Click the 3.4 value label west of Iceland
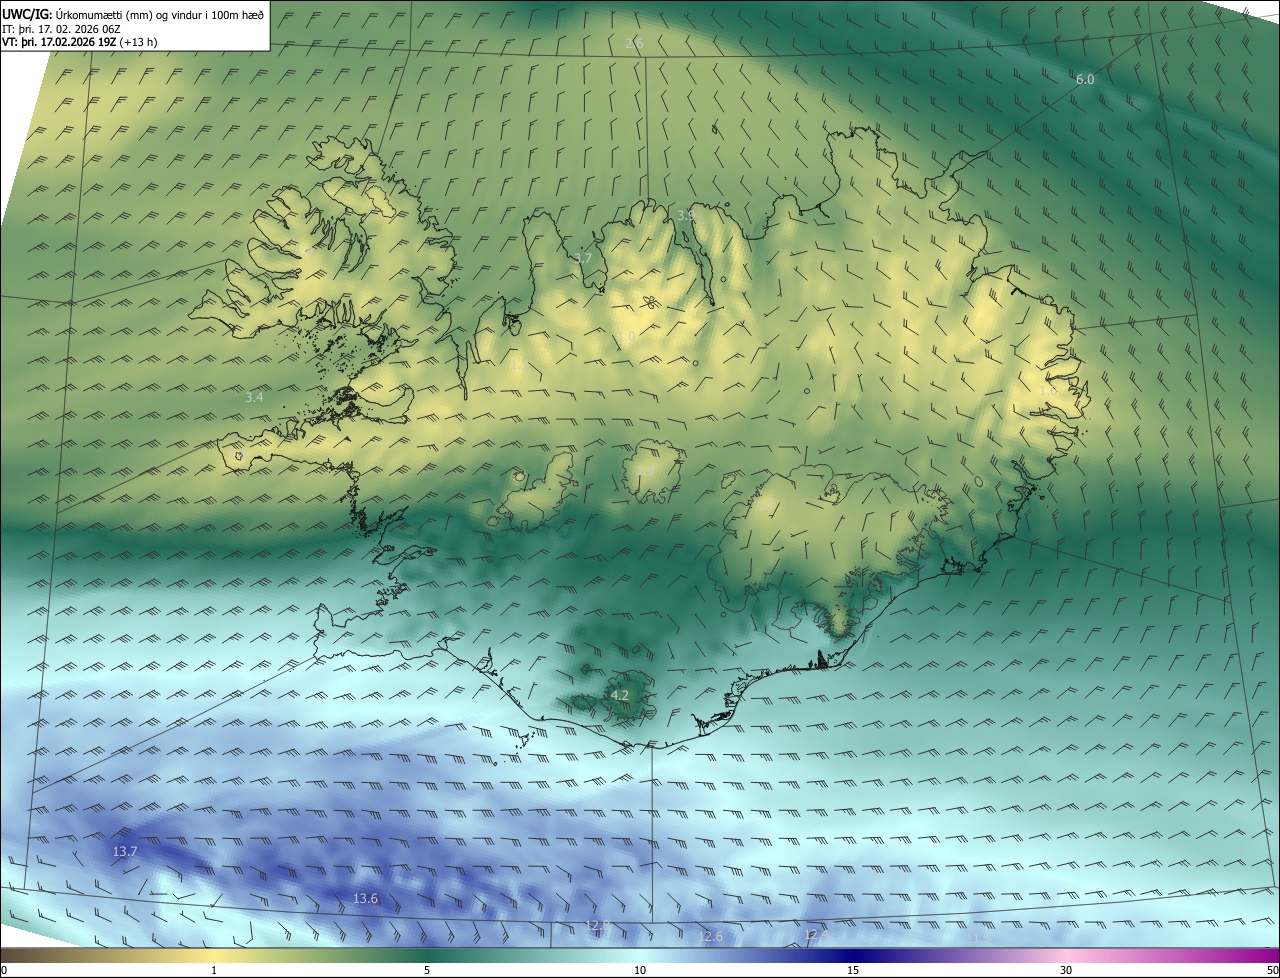This screenshot has height=978, width=1280. click(254, 397)
